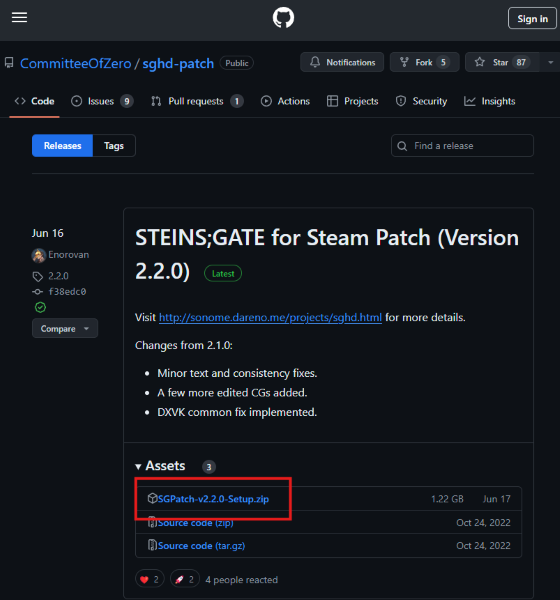Click the Sign in button
The width and height of the screenshot is (560, 600).
pyautogui.click(x=532, y=18)
